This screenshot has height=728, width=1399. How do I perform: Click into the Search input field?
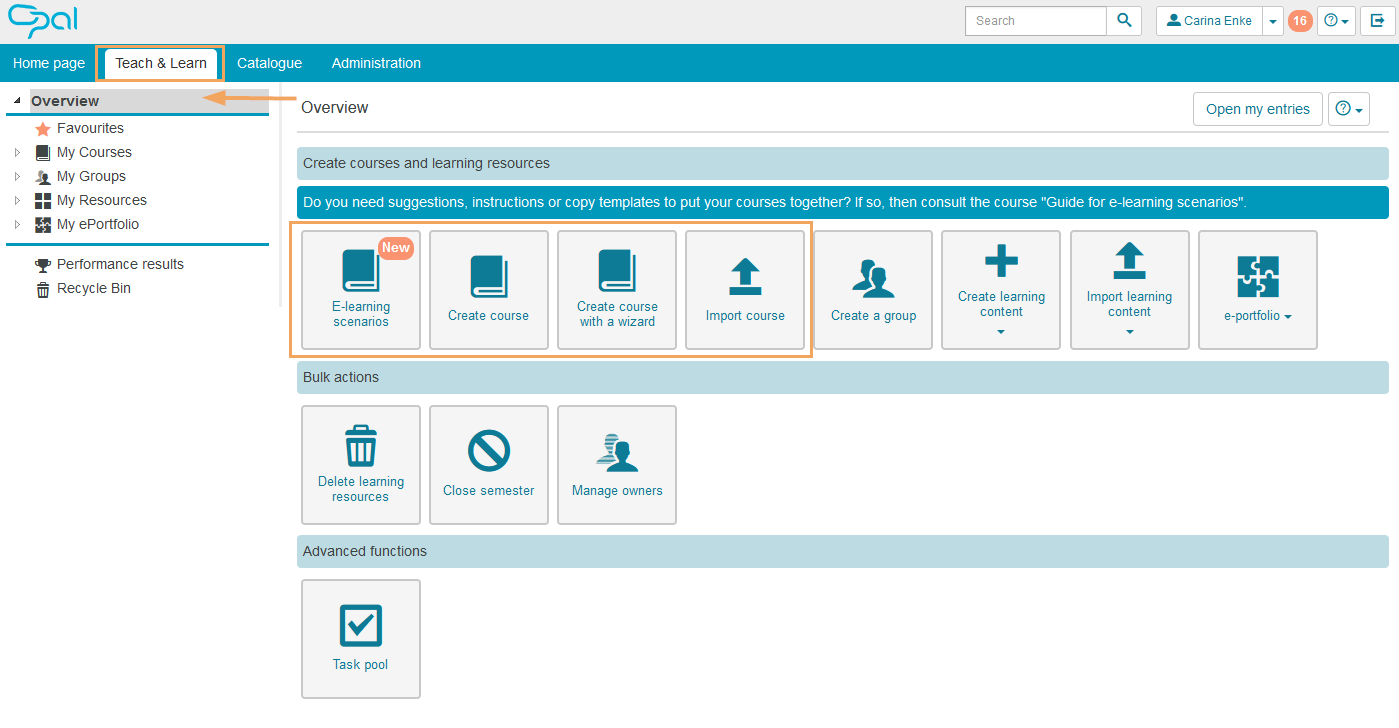tap(1035, 20)
